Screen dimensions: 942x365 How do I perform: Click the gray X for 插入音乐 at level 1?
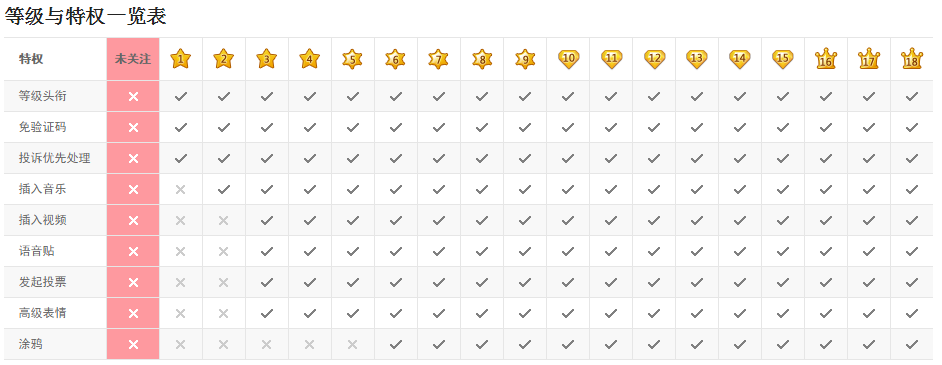[180, 189]
